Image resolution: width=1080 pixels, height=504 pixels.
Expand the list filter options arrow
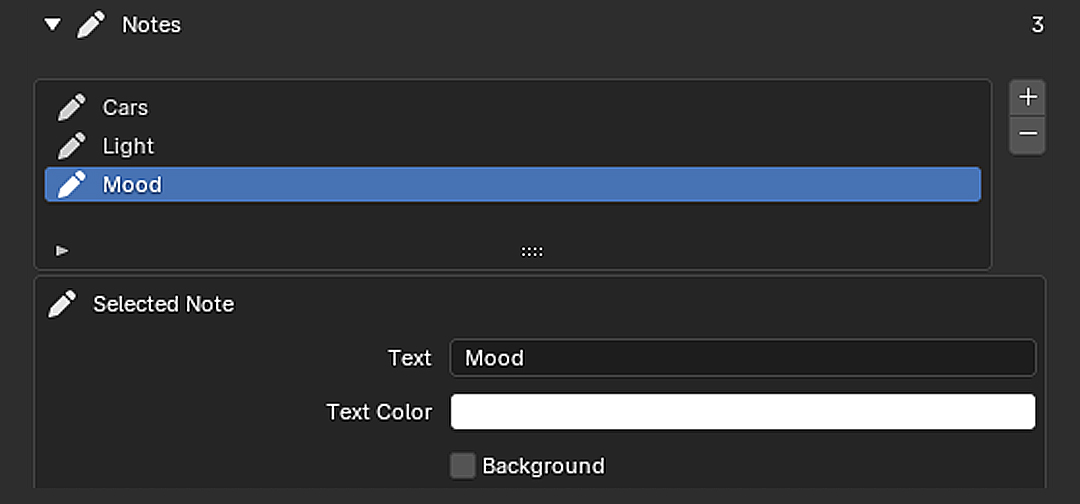pos(62,251)
